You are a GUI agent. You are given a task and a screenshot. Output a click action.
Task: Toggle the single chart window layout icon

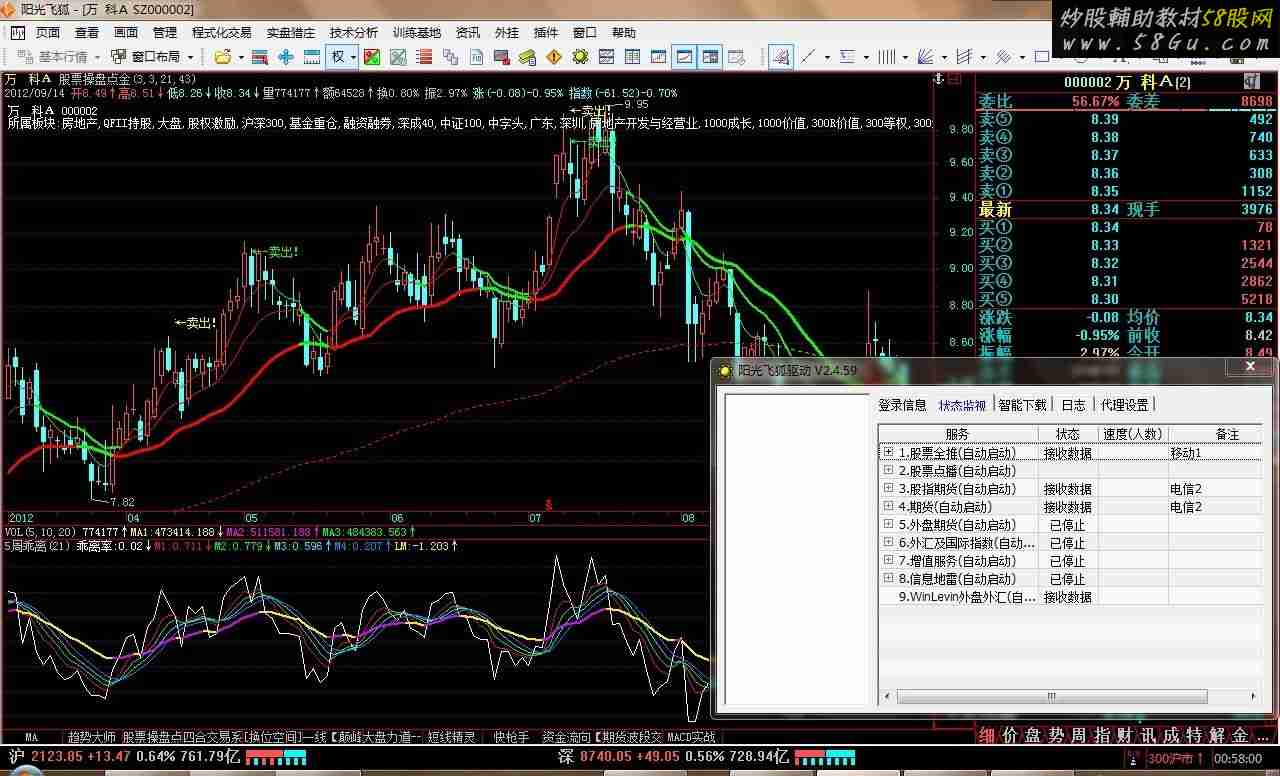(x=685, y=57)
